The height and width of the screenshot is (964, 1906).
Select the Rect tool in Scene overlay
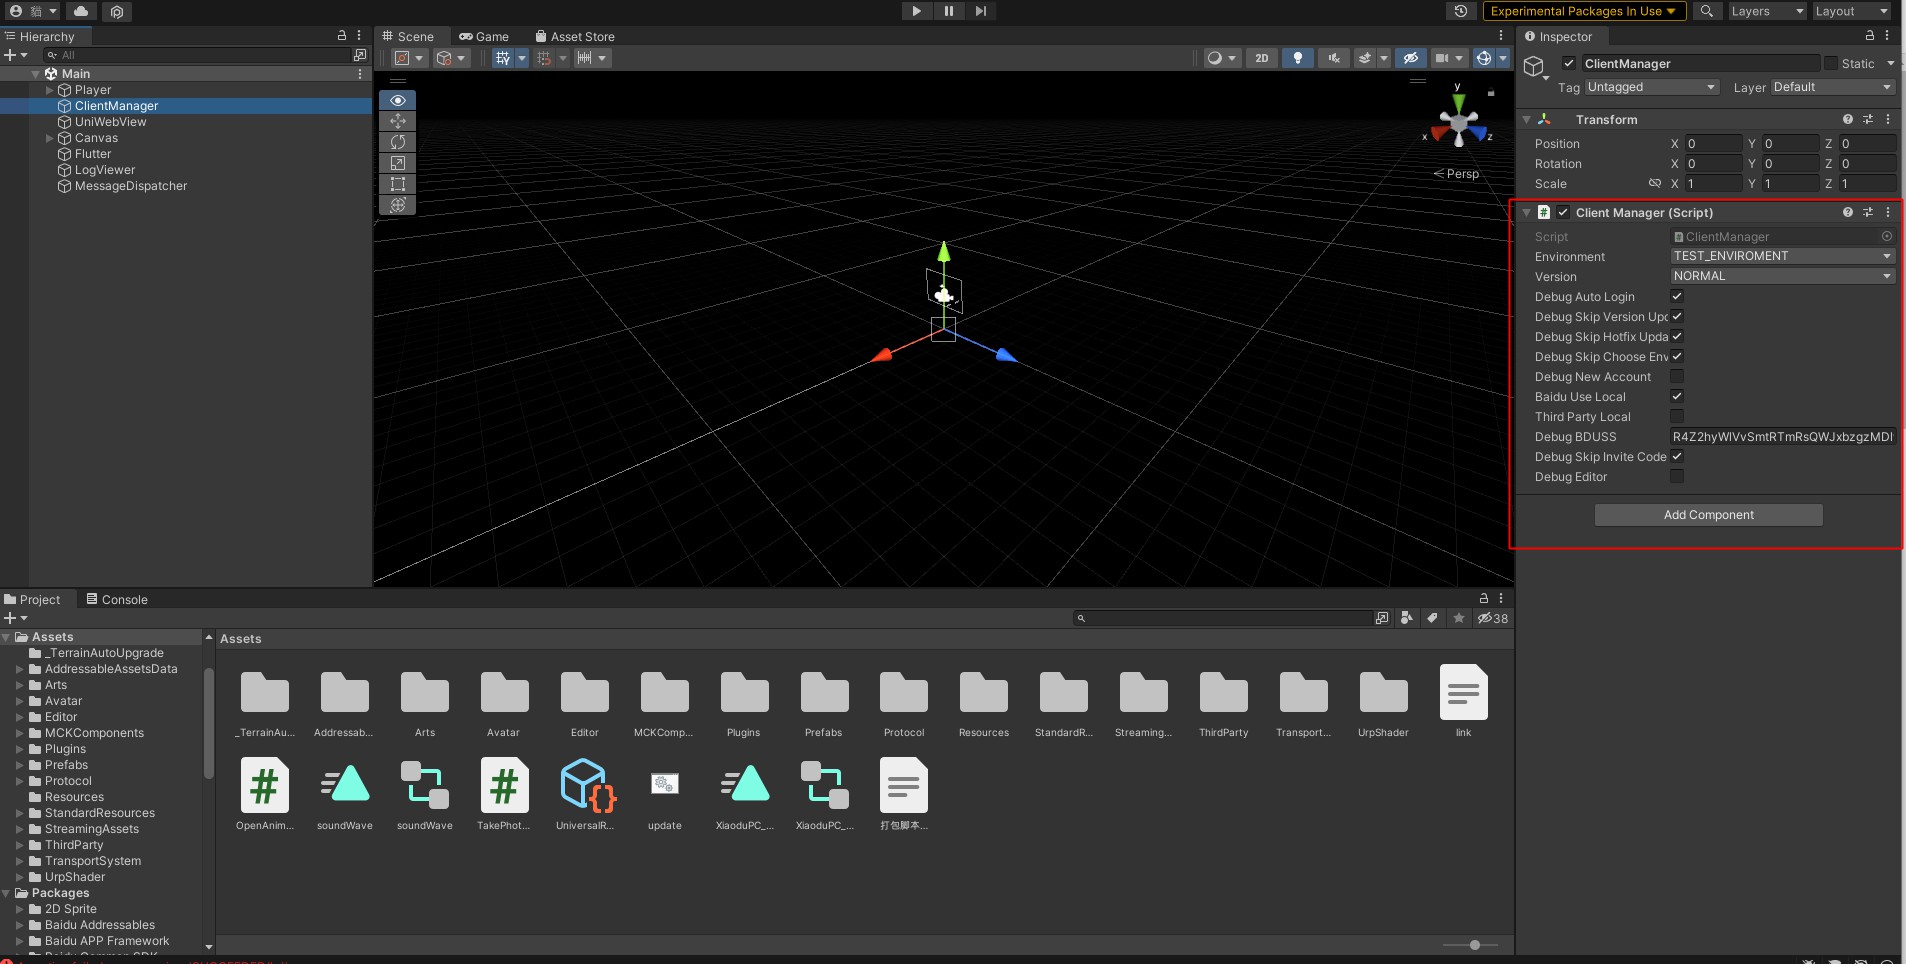[x=397, y=184]
